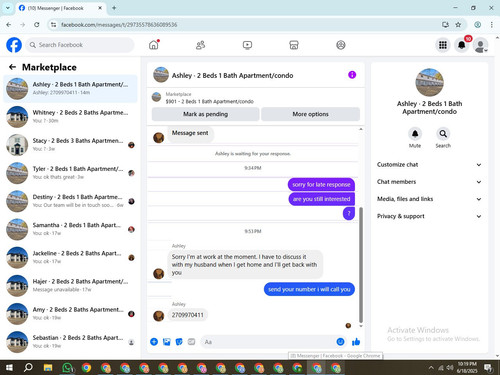This screenshot has width=500, height=375.
Task: Open the apps grid menu icon
Action: point(443,45)
